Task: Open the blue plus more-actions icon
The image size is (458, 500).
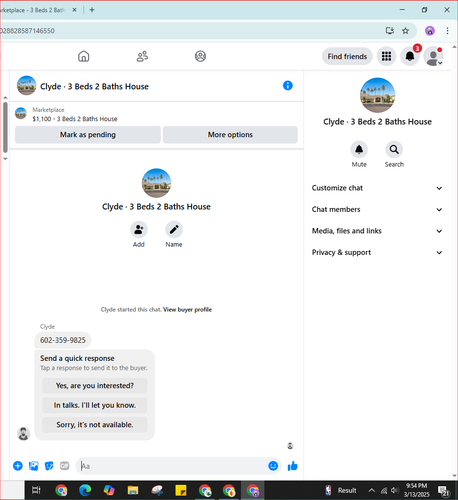Action: tap(18, 466)
